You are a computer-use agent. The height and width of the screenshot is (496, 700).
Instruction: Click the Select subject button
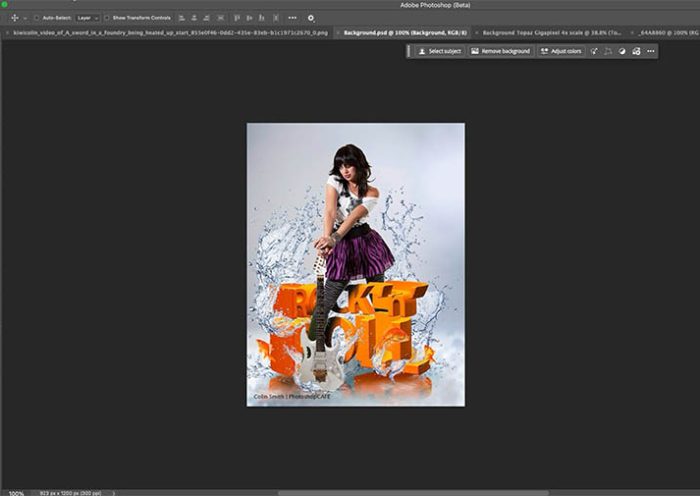439,51
